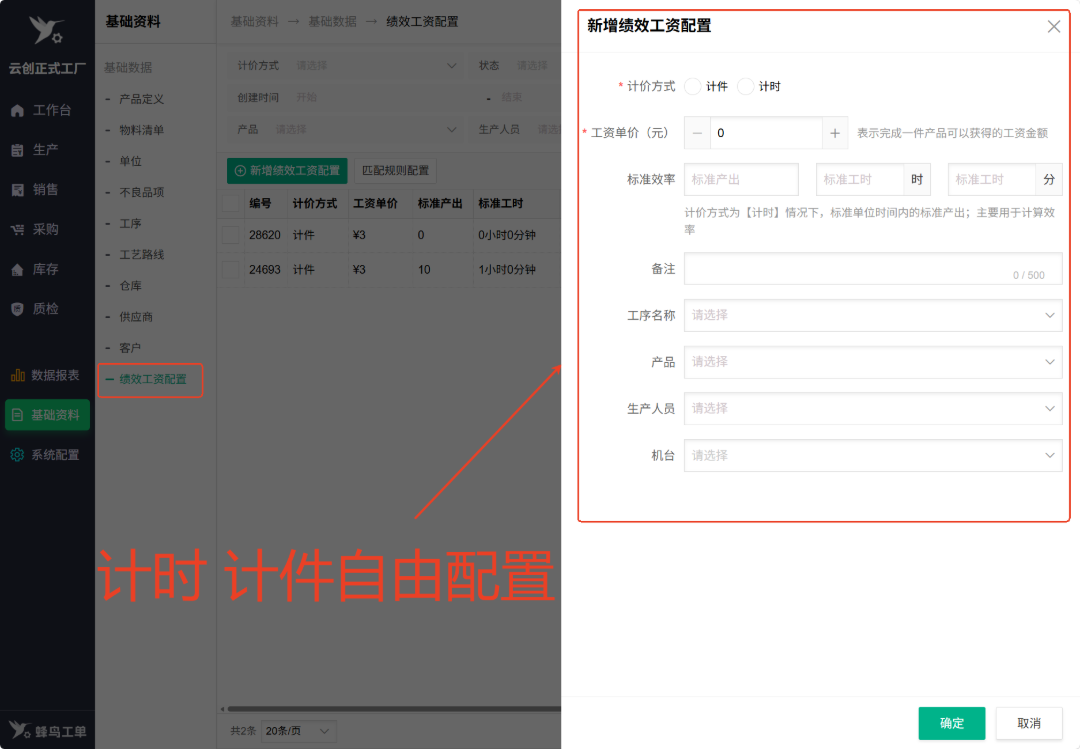Tick the checkbox for row 24693
The width and height of the screenshot is (1080, 749).
point(231,269)
